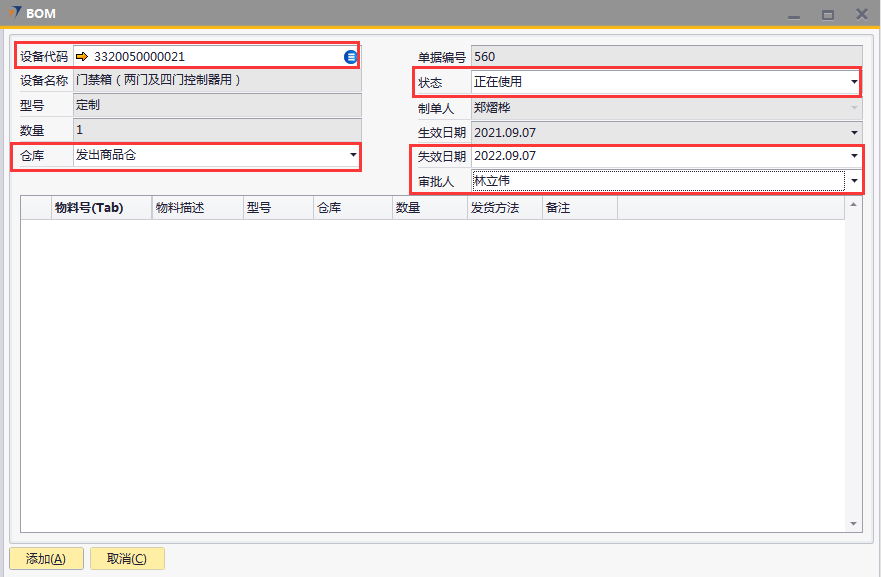Focus the 设备代码 input field
This screenshot has width=881, height=577.
[x=210, y=57]
